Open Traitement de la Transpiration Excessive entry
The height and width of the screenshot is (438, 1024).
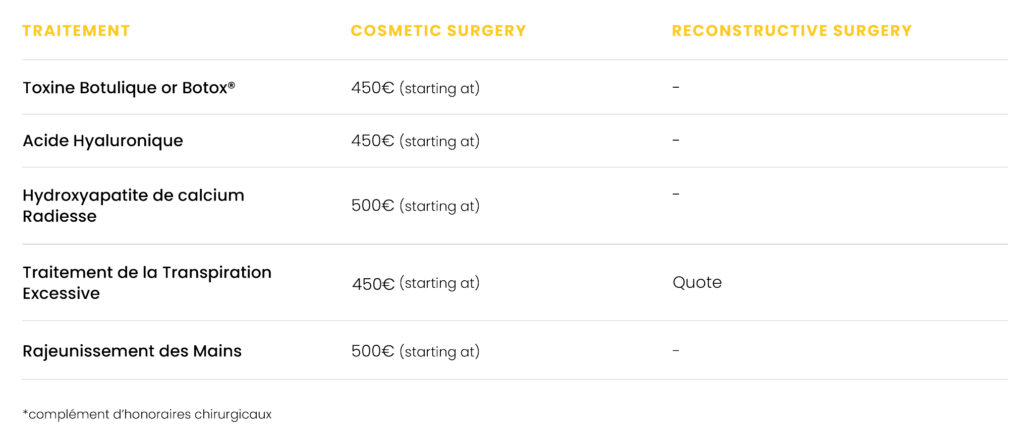[147, 283]
